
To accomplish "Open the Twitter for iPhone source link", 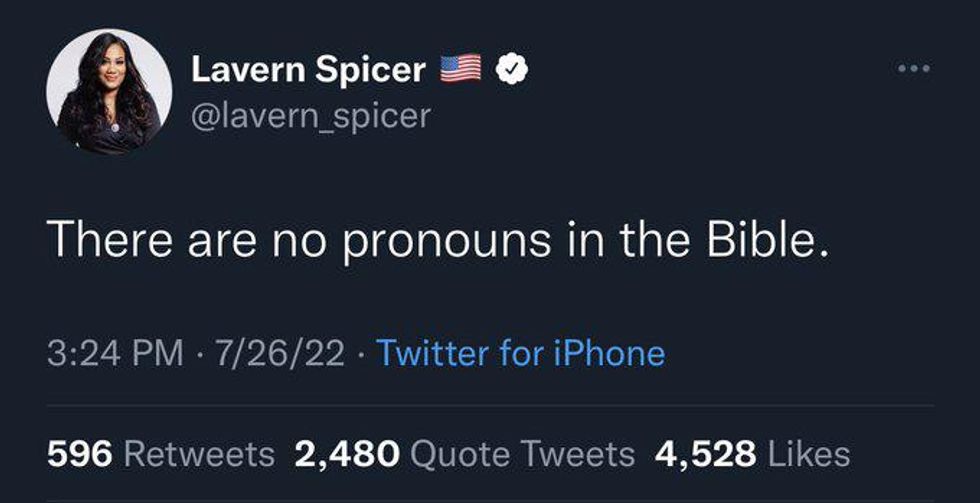I will point(519,353).
